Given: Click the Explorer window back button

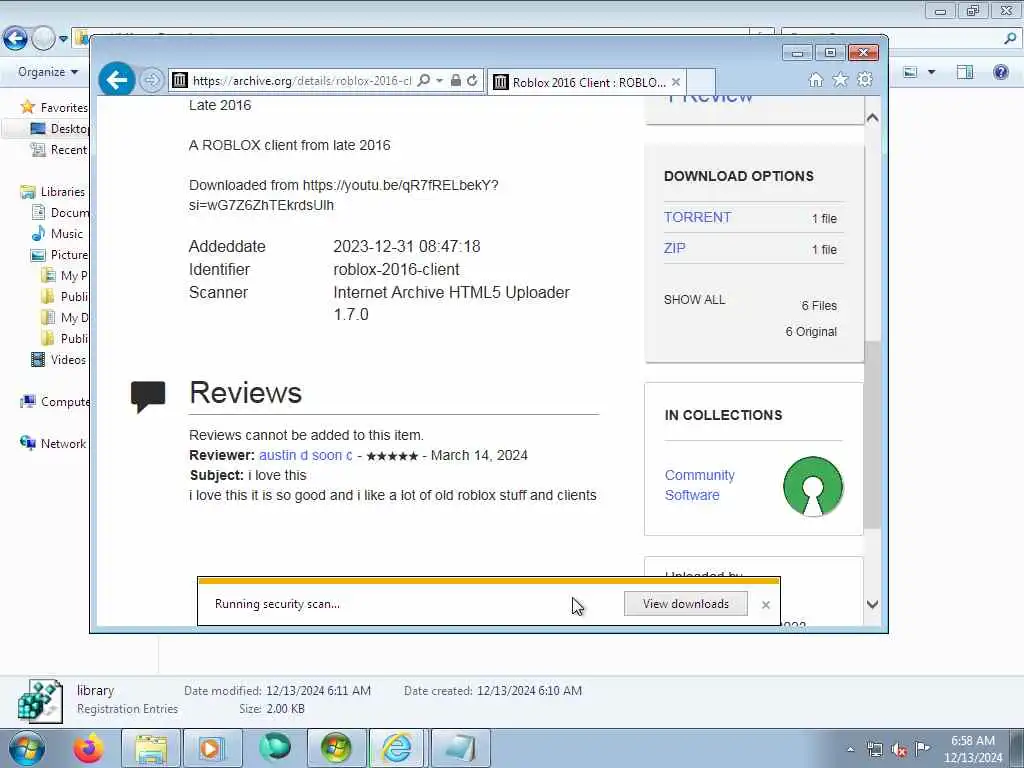Looking at the screenshot, I should click(16, 39).
